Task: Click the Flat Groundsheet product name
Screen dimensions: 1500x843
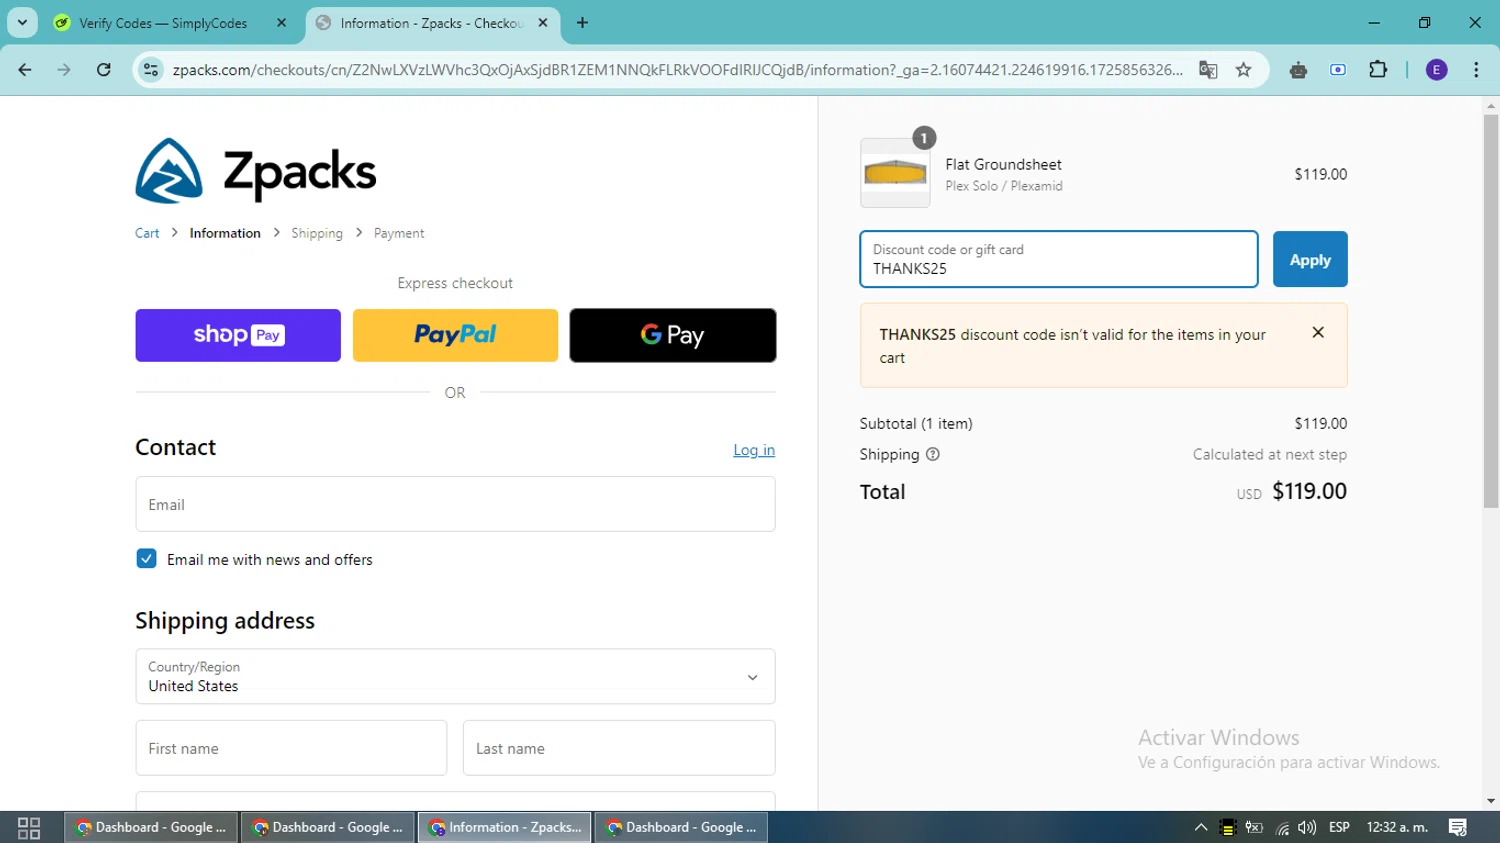Action: click(x=1003, y=164)
